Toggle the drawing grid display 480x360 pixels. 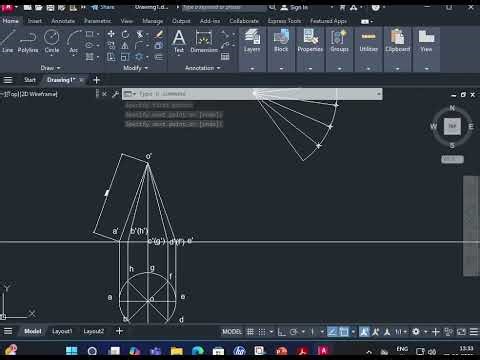[x=250, y=332]
